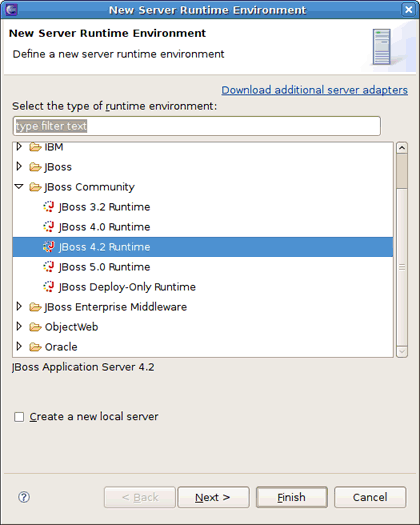Select the ObjectWeb label
Screen dimensions: 420x525
coord(71,327)
